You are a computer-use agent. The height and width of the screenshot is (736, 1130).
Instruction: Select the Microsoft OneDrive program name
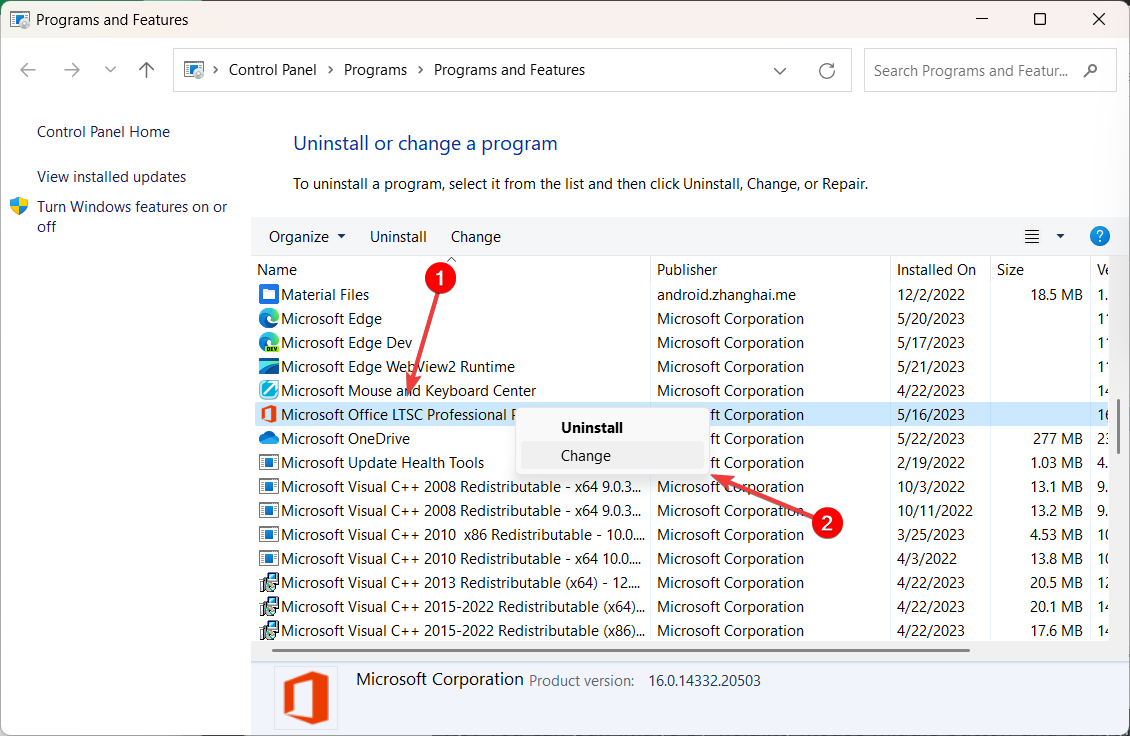click(345, 438)
